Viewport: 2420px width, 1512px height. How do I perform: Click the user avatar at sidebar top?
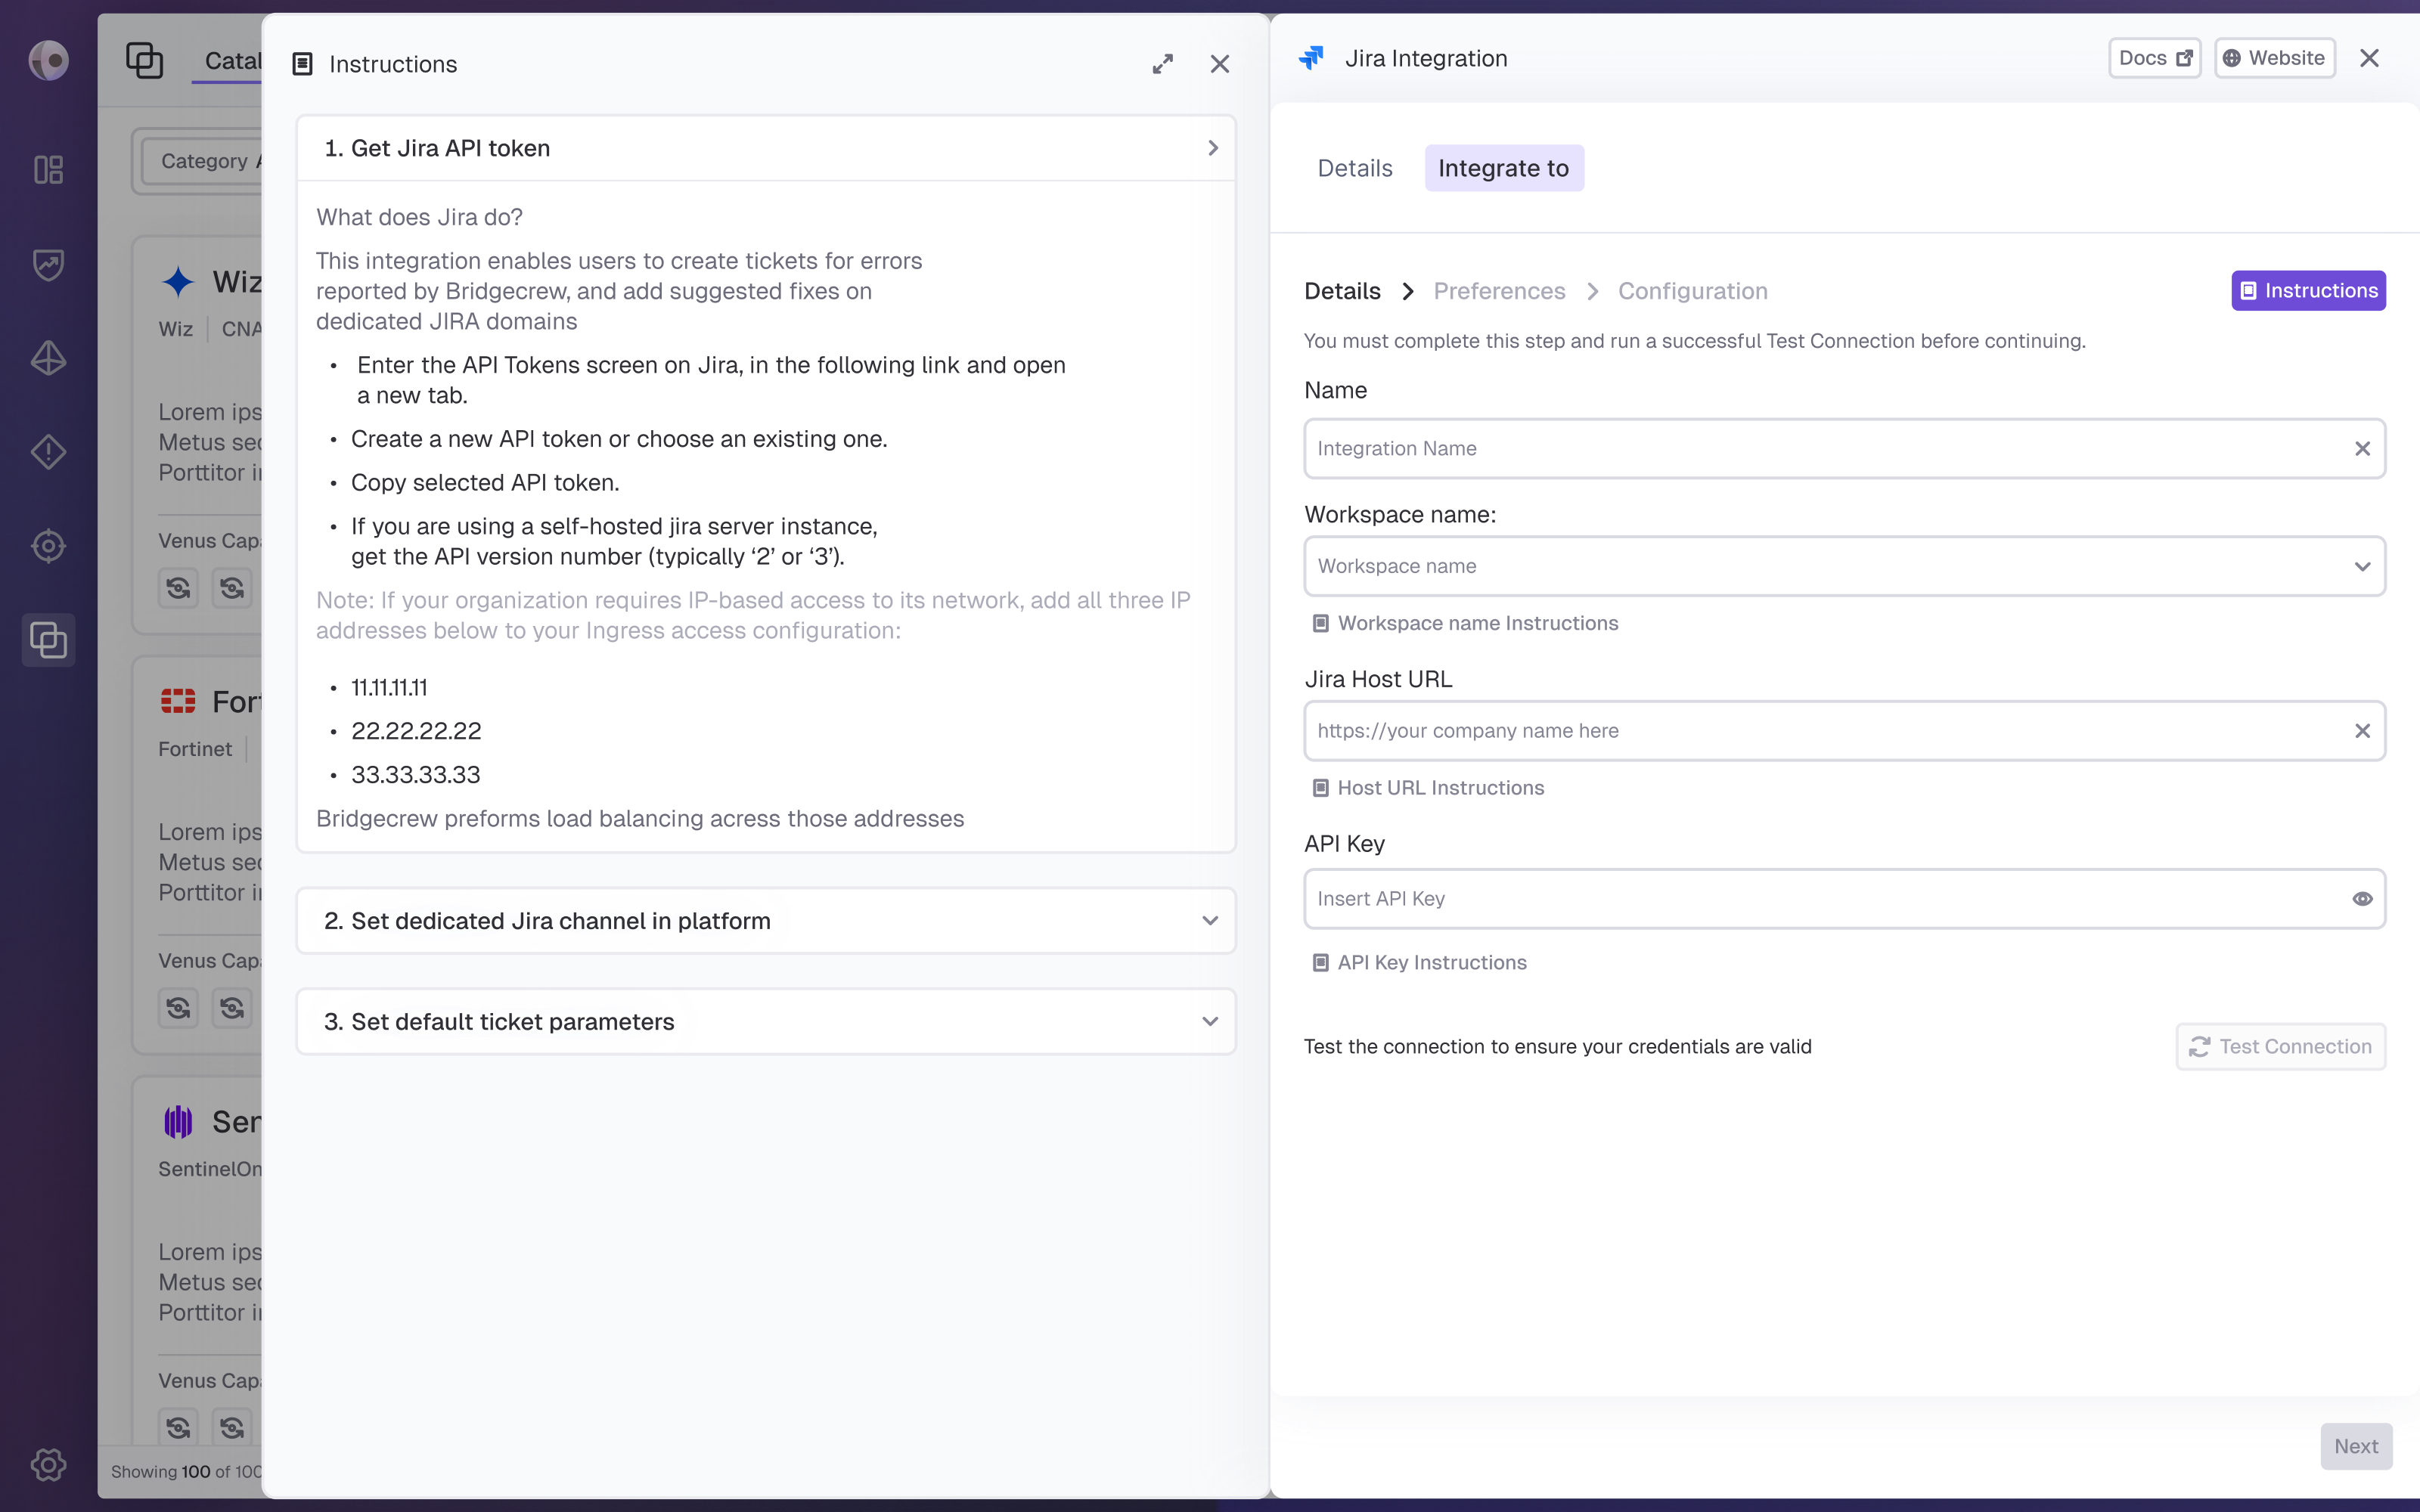(48, 60)
